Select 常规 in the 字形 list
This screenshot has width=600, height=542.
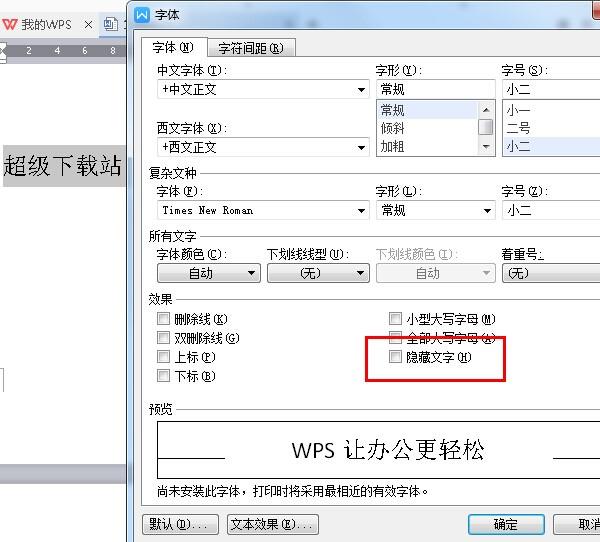(x=428, y=110)
